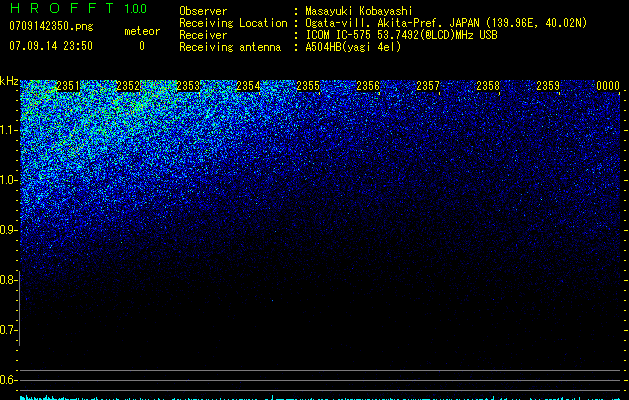Click the 2352 time marker
The image size is (629, 400).
(x=128, y=86)
